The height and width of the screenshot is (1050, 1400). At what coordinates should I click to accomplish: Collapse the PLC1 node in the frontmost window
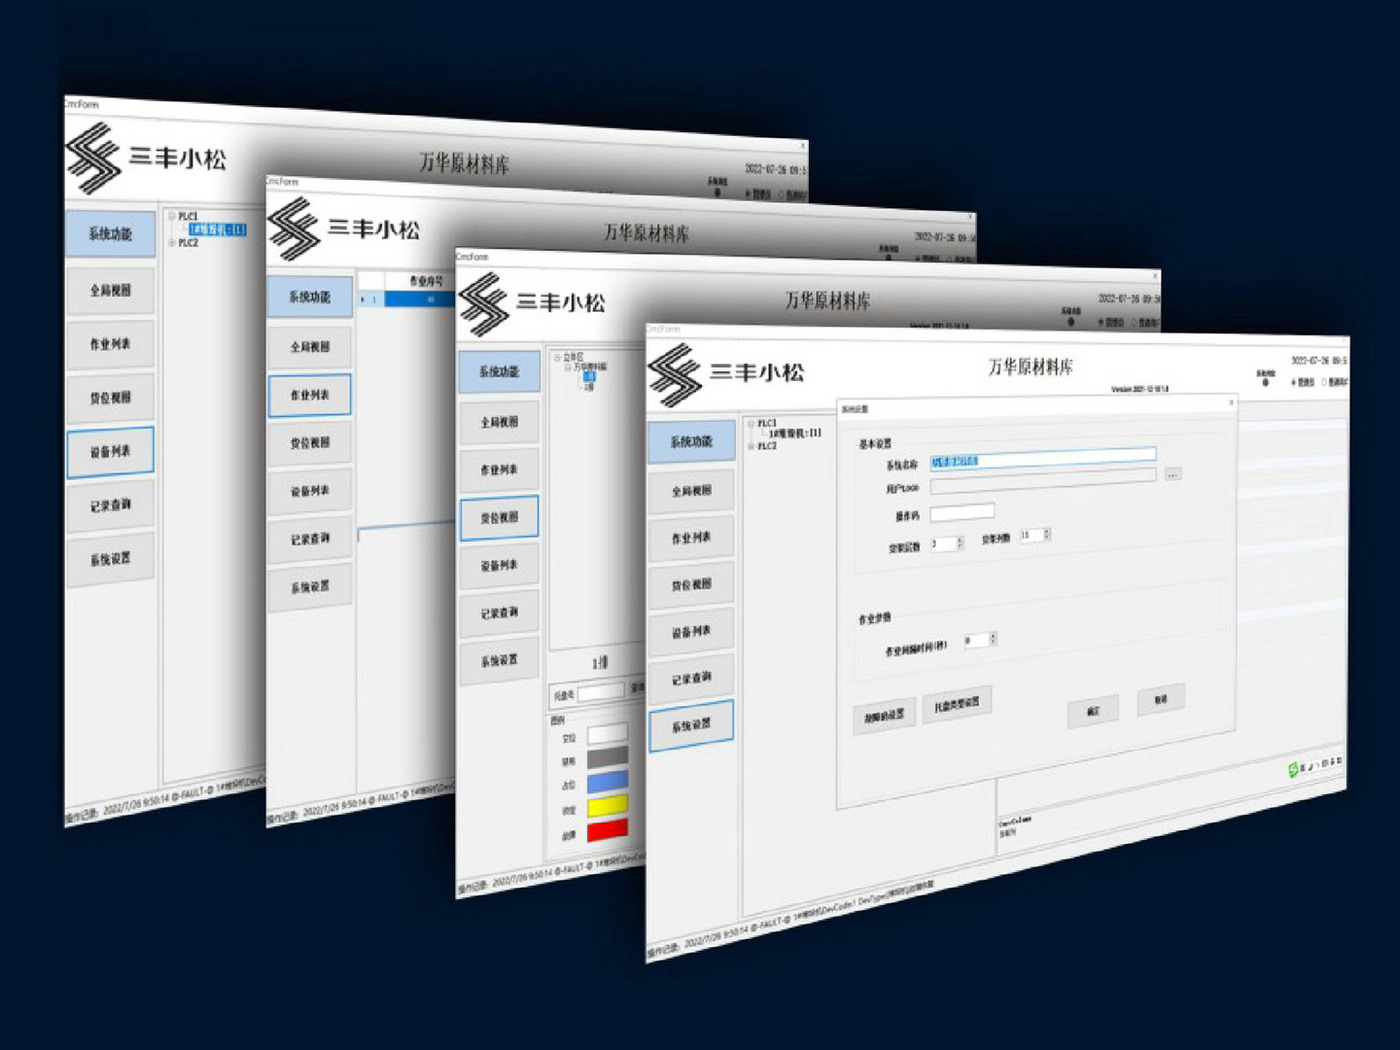(x=751, y=424)
